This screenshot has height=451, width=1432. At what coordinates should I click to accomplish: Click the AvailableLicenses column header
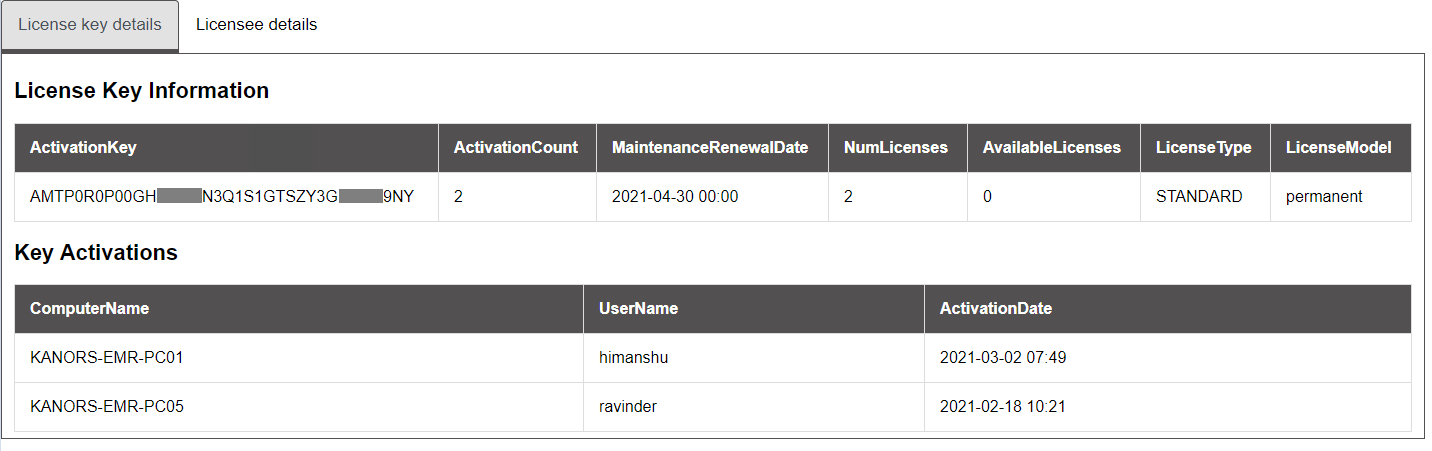tap(1054, 148)
